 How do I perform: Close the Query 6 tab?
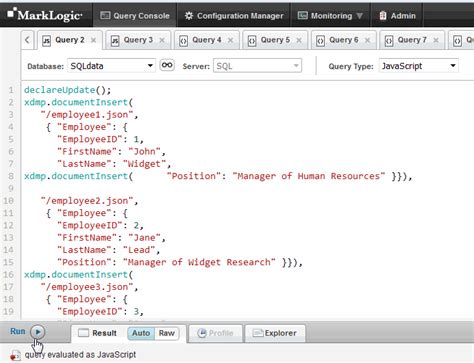tap(367, 40)
